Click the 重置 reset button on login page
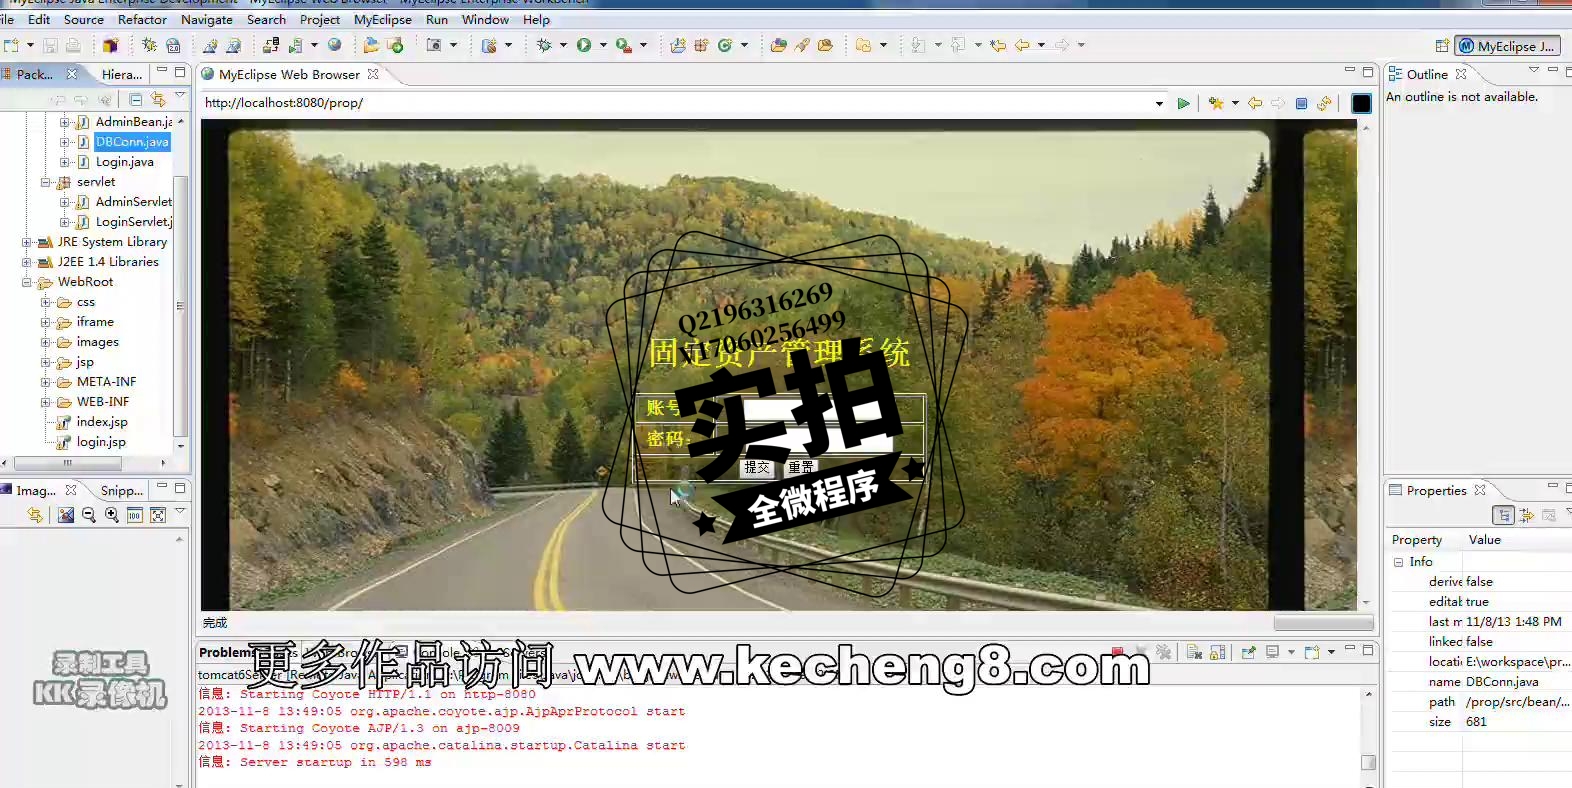The height and width of the screenshot is (788, 1572). coord(801,467)
